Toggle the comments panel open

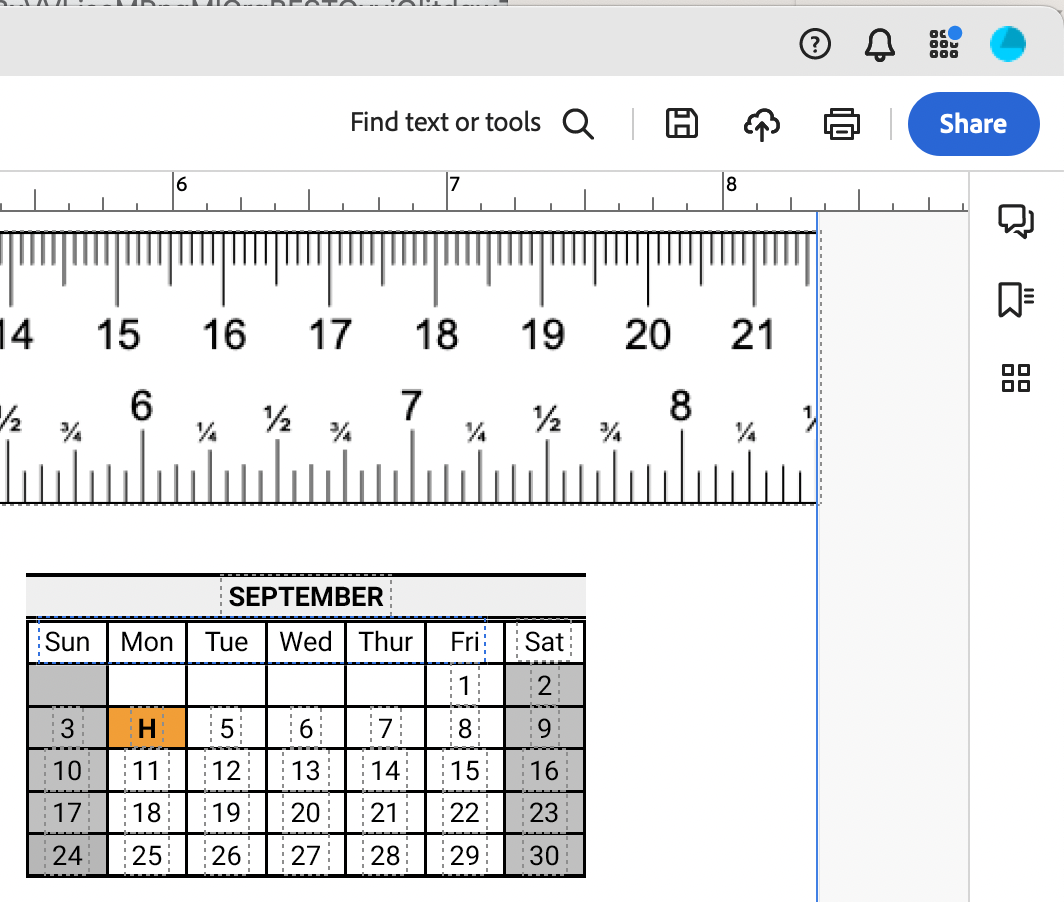click(x=1016, y=223)
